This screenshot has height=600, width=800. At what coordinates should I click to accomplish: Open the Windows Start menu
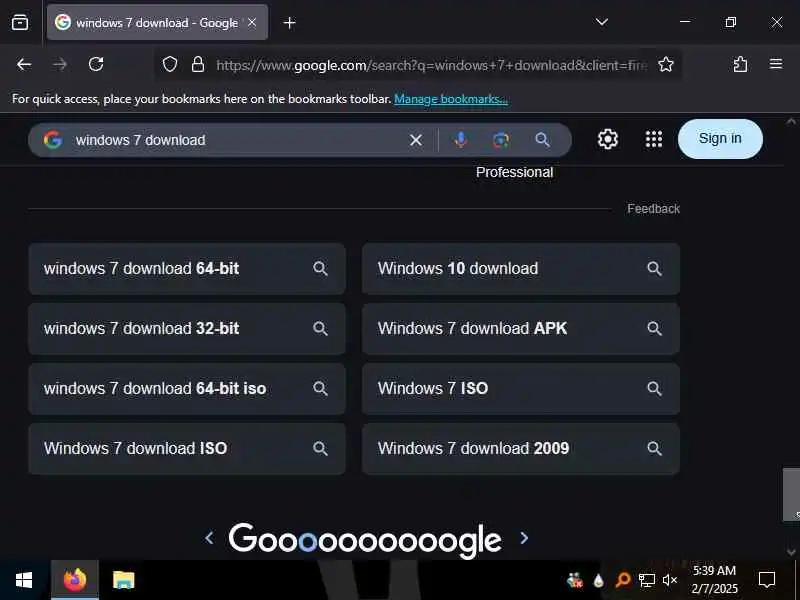click(24, 580)
